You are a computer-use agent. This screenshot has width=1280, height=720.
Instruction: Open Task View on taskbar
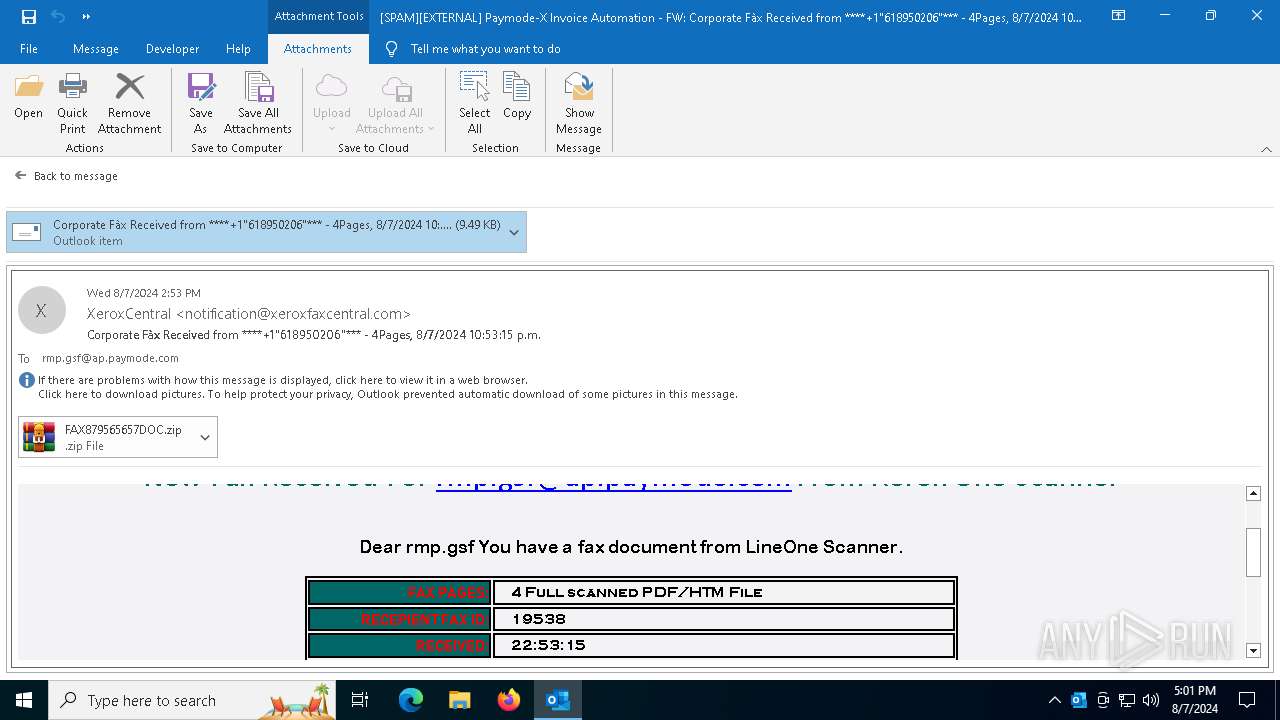tap(360, 700)
